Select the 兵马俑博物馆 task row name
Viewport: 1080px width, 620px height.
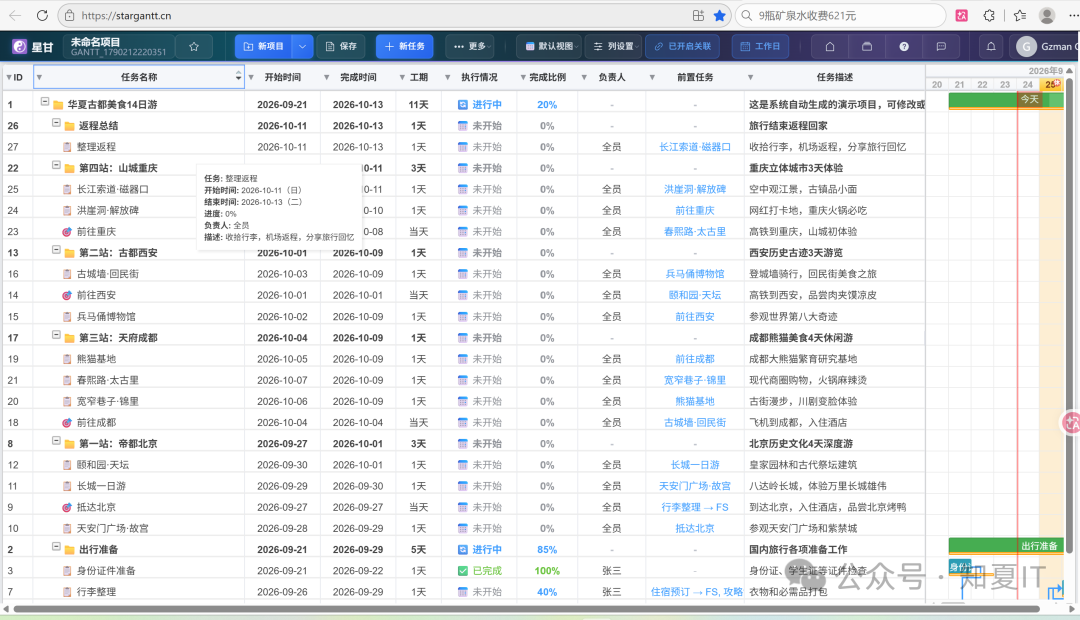coord(106,317)
